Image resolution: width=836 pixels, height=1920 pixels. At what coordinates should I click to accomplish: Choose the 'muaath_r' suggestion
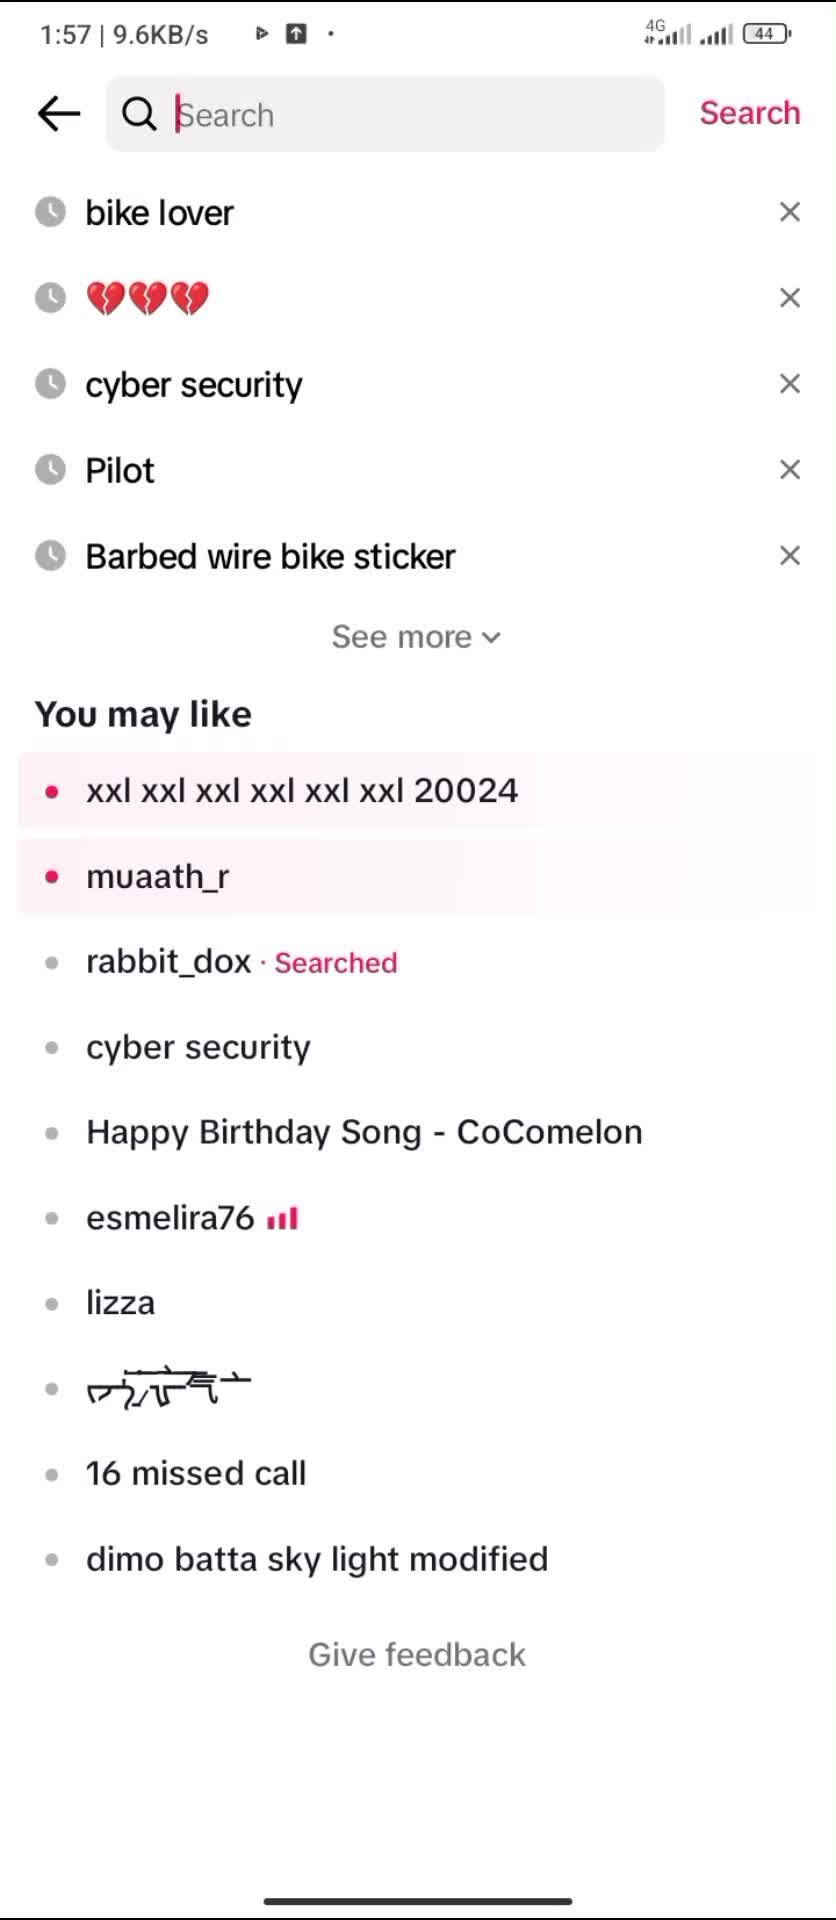(x=158, y=877)
